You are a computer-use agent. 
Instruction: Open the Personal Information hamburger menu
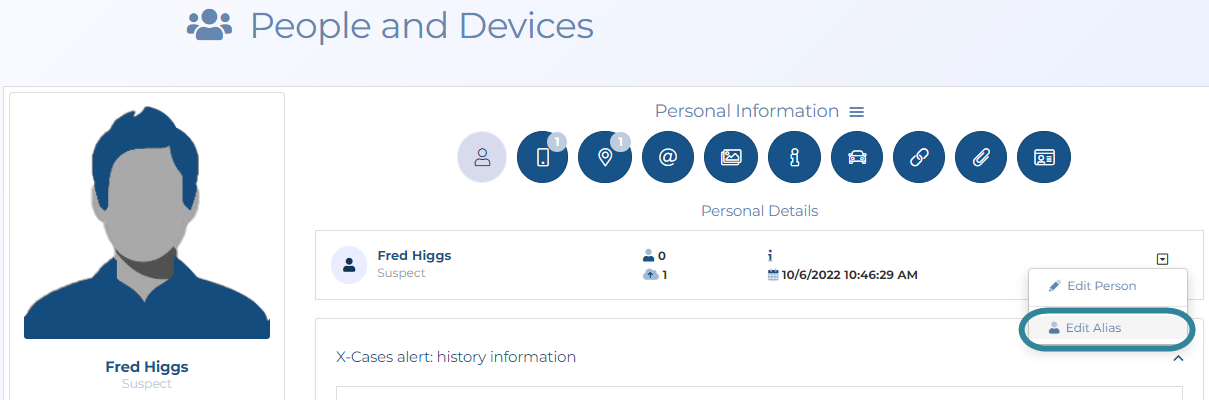pos(856,112)
